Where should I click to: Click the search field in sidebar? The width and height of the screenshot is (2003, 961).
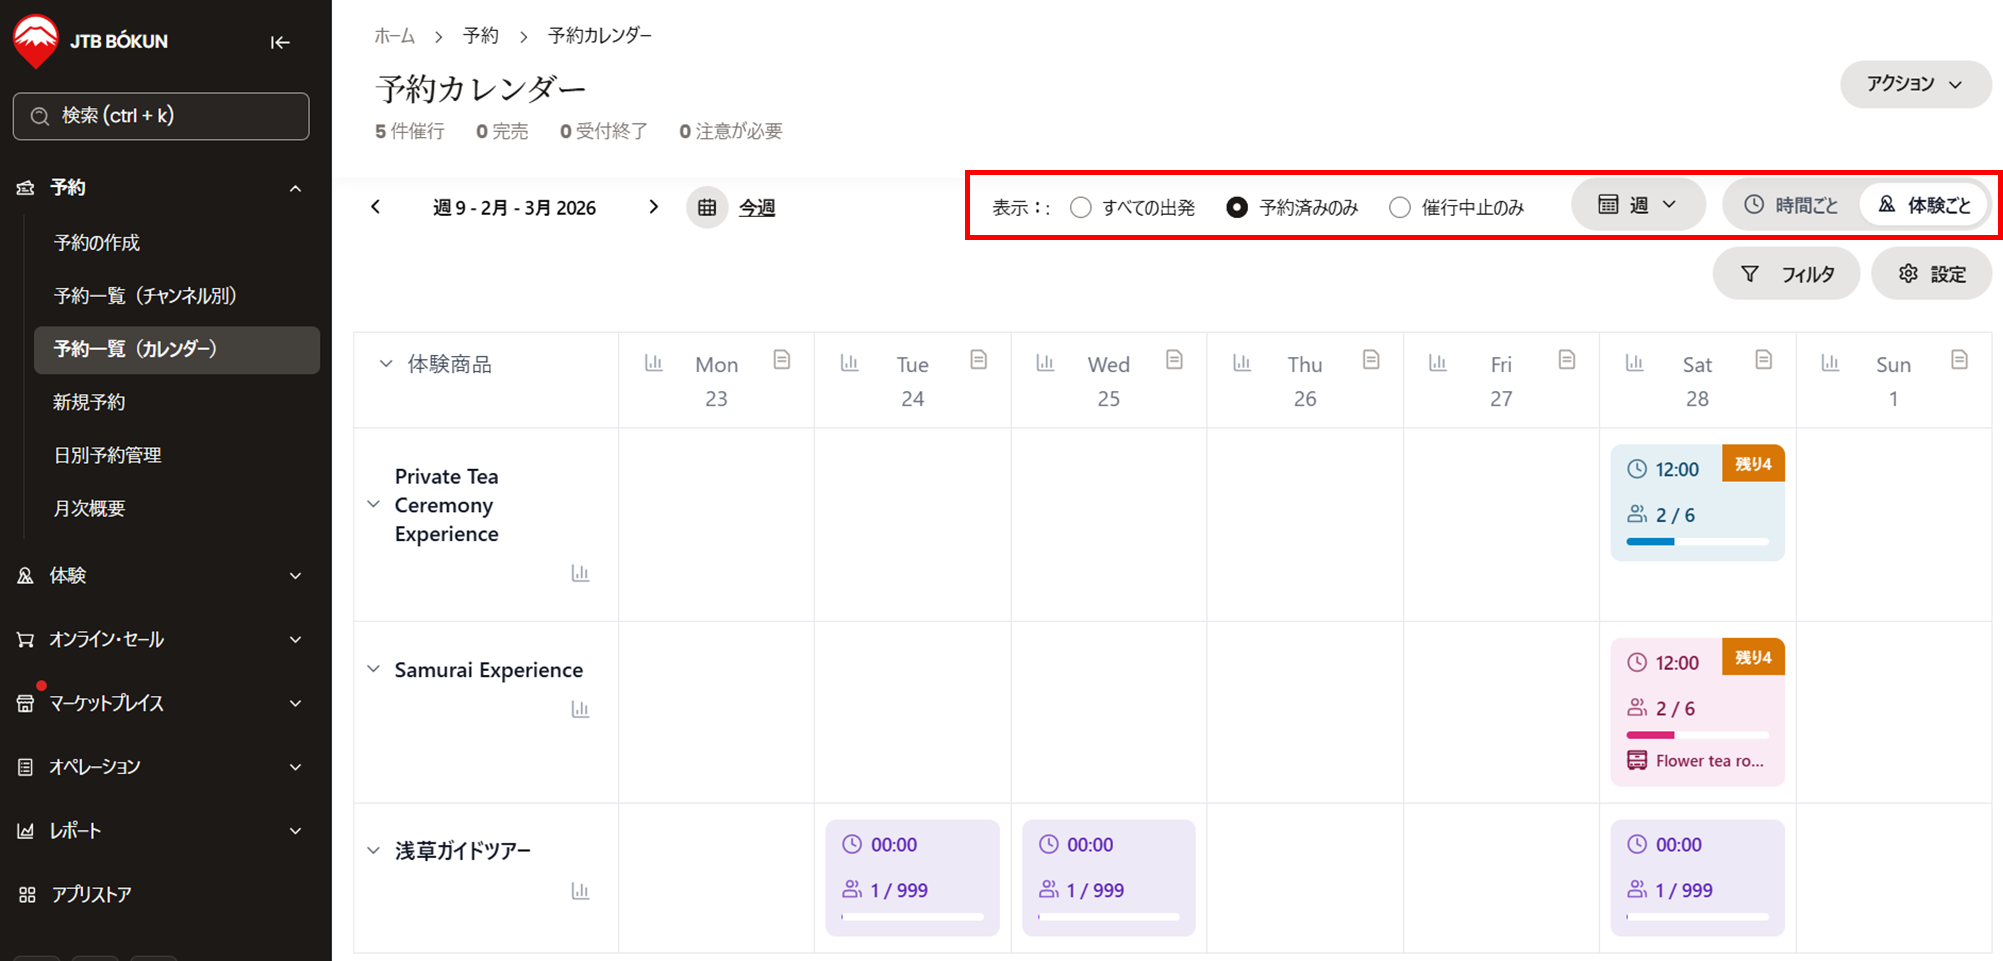[x=161, y=116]
